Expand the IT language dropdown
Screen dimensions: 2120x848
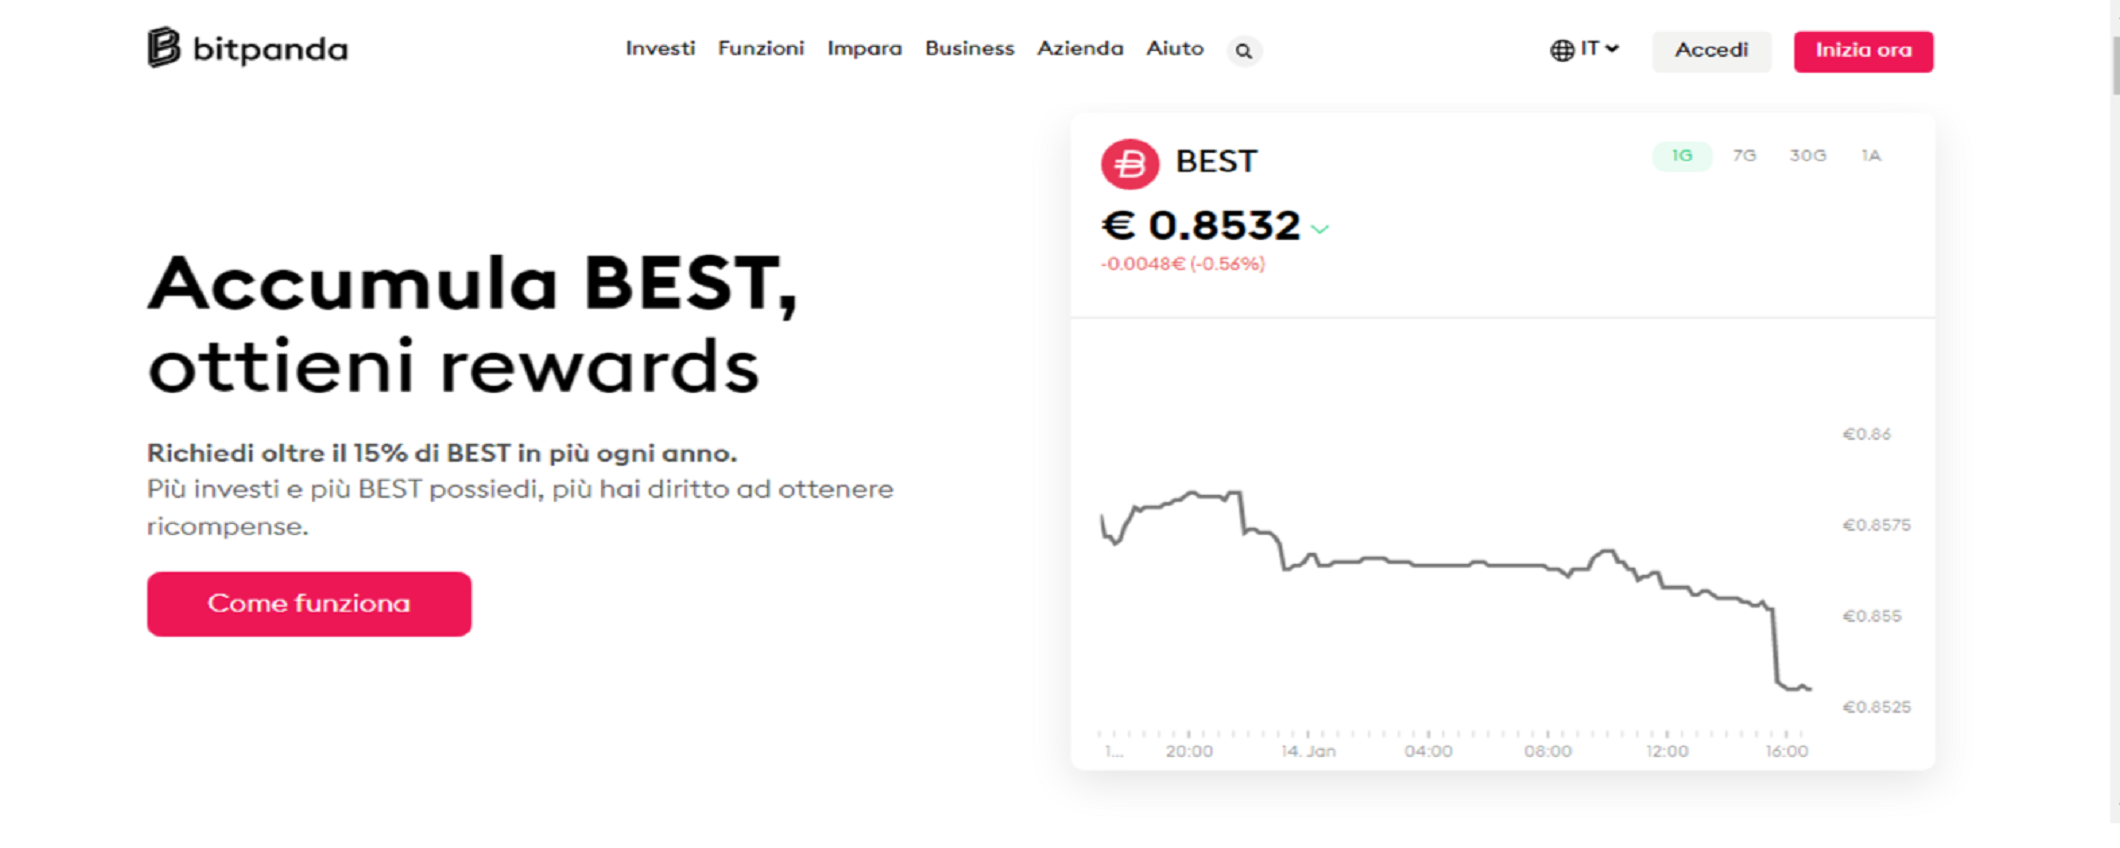point(1599,49)
